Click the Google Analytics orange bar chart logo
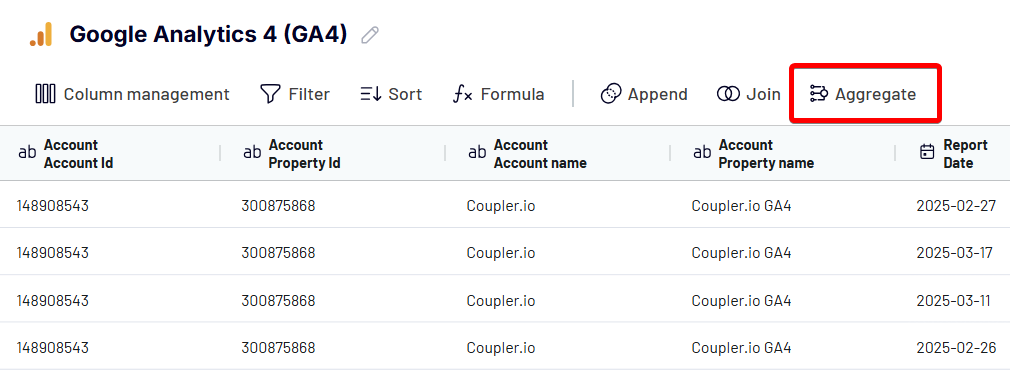Screen dimensions: 1010x372 [x=41, y=35]
